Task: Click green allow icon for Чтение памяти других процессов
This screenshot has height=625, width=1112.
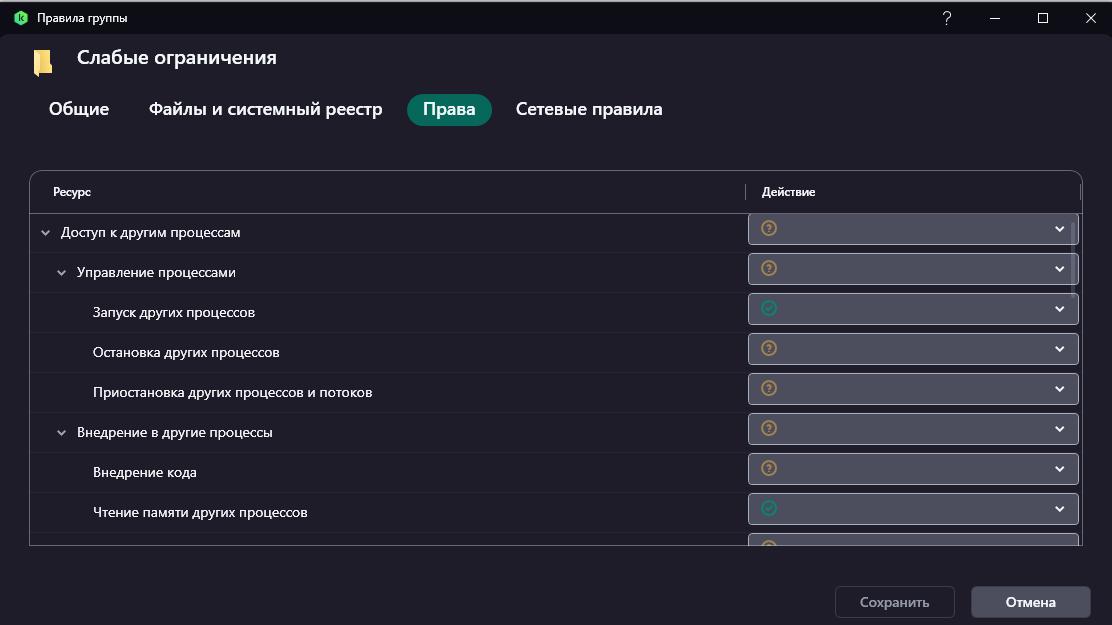Action: tap(769, 509)
